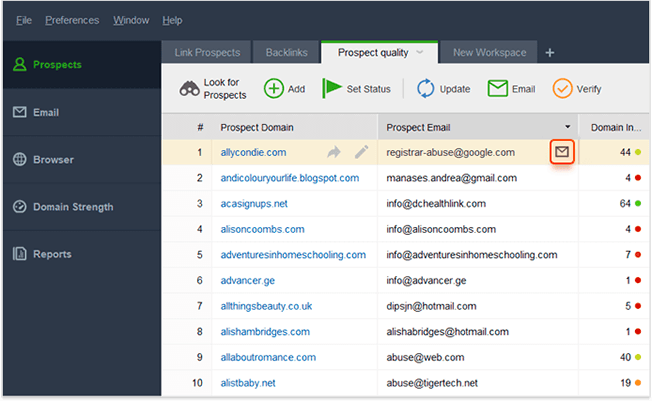Screen dimensions: 652x401
Task: Expand the Prospect quality tab dropdown chevron
Action: click(x=420, y=52)
